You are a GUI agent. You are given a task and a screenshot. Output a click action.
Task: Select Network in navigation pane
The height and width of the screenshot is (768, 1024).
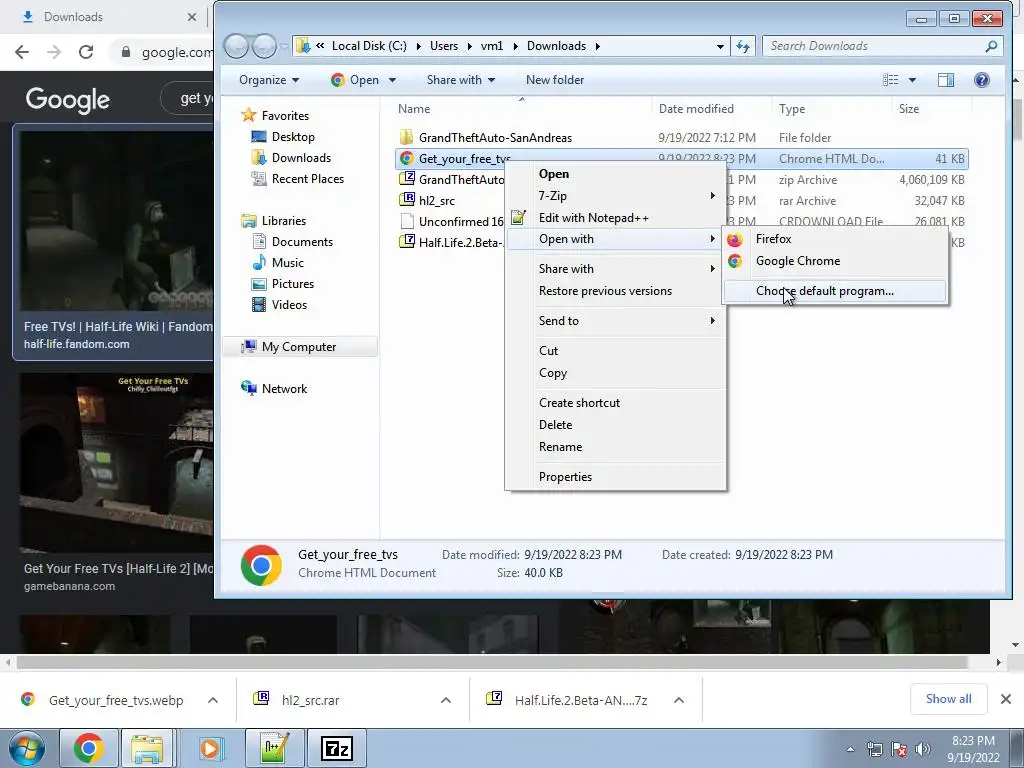point(284,389)
